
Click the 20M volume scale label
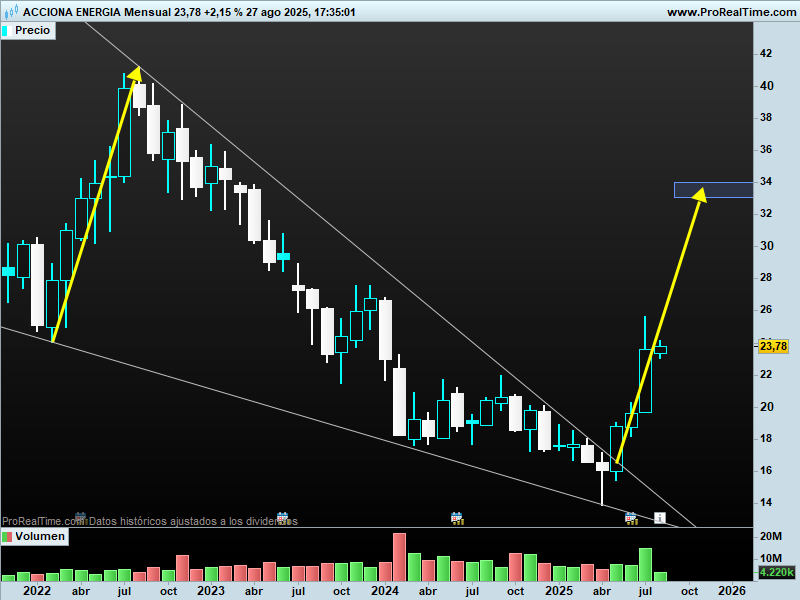[x=771, y=536]
